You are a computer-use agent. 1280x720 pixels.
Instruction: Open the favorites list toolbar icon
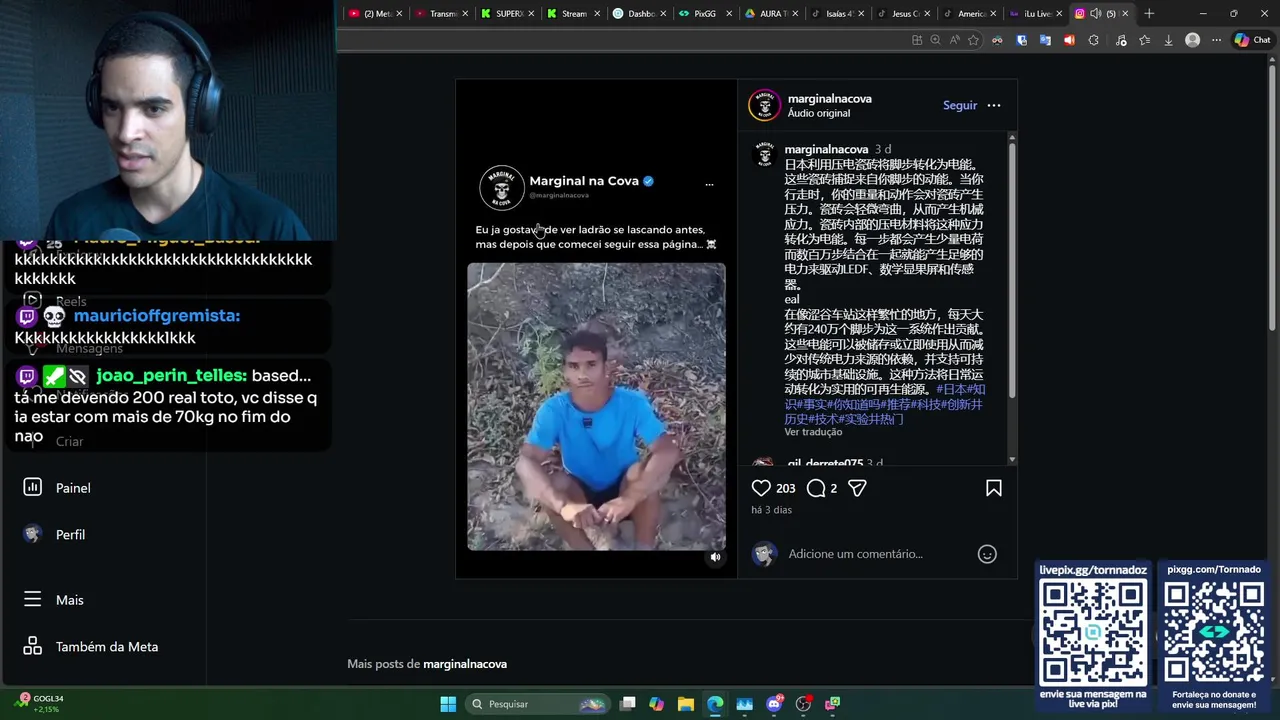click(x=1144, y=40)
